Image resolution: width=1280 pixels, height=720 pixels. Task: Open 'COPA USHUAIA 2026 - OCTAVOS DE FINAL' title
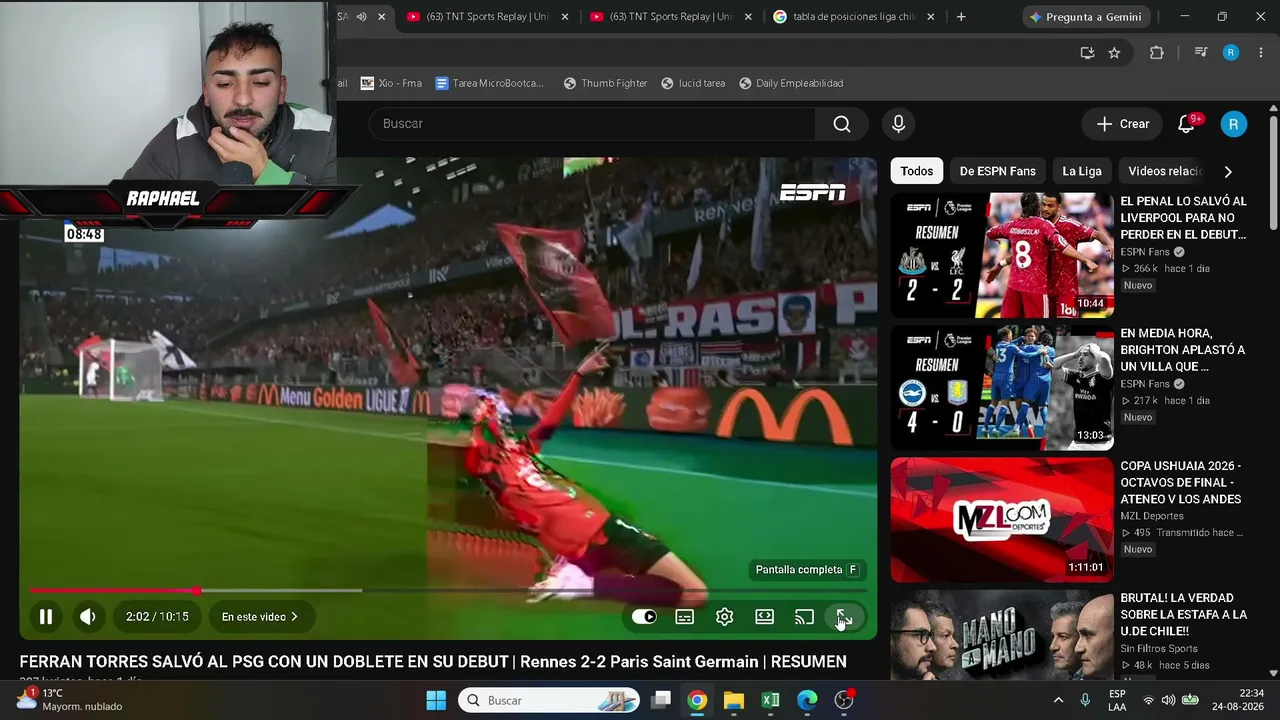tap(1180, 482)
